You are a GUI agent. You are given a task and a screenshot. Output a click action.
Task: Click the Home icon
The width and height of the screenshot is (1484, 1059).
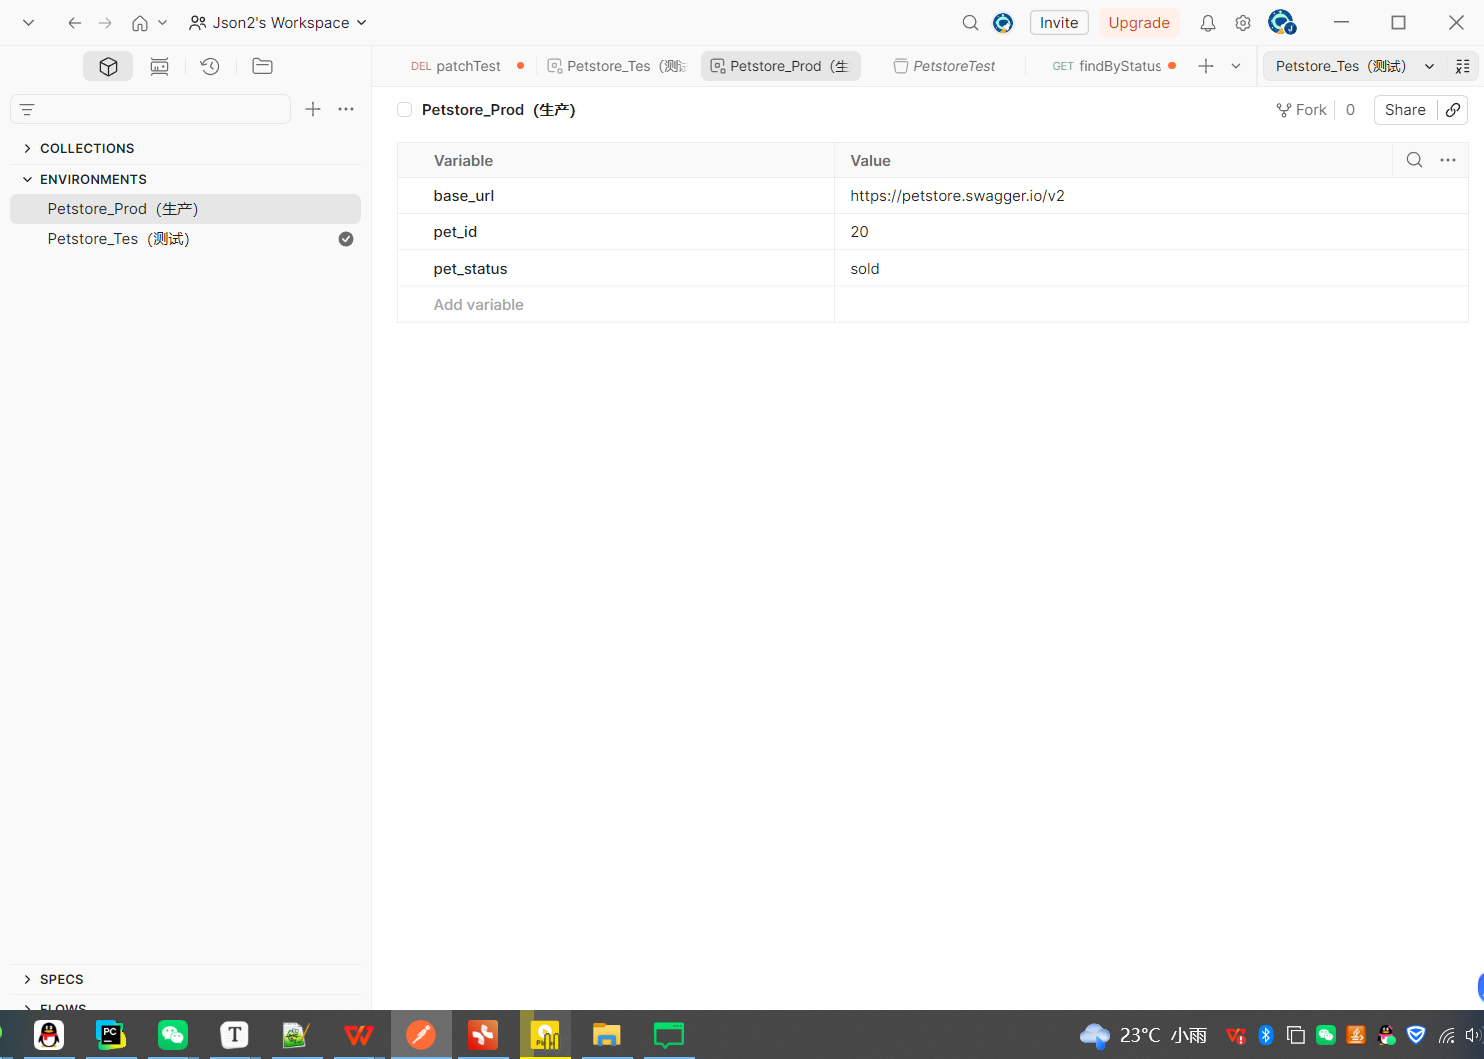click(140, 23)
